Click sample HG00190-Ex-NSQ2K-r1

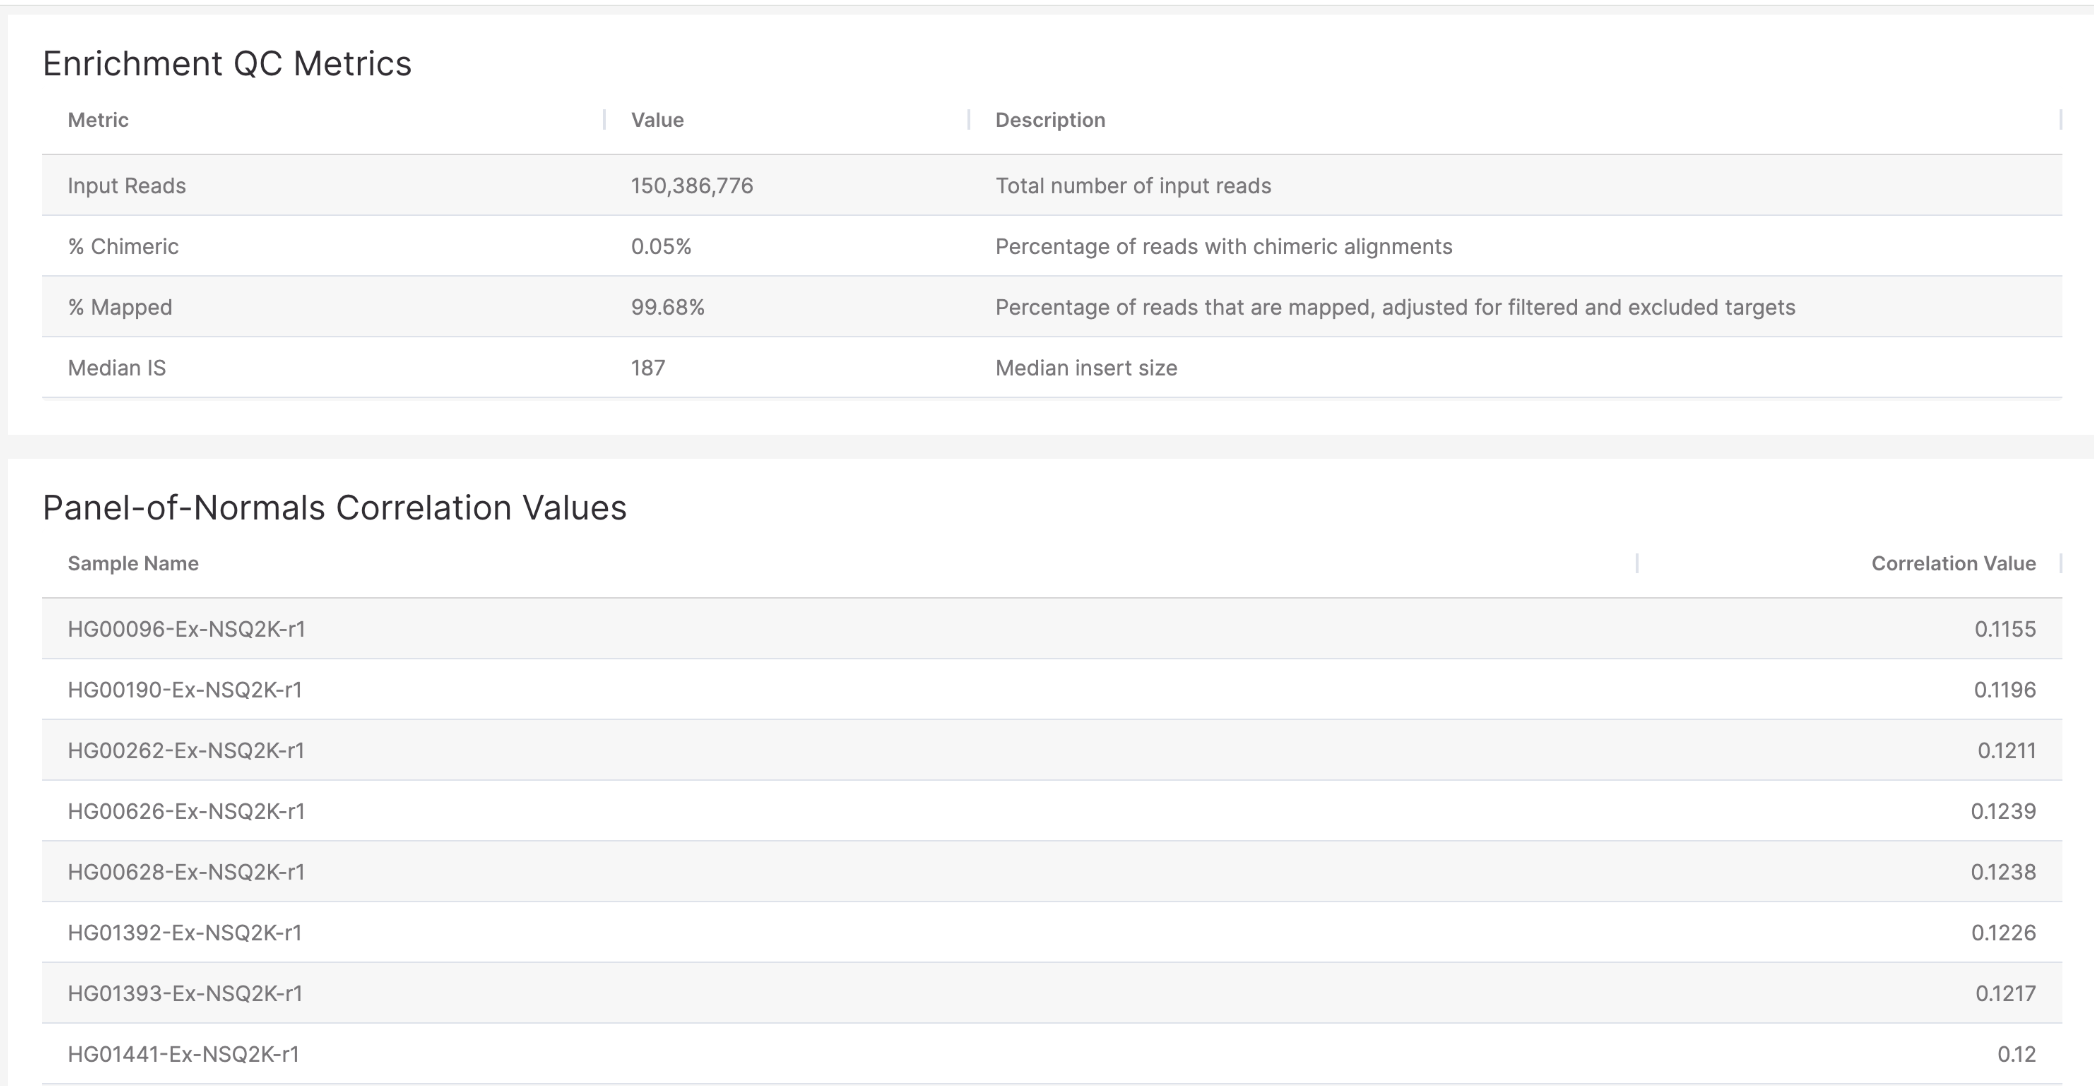[x=185, y=690]
